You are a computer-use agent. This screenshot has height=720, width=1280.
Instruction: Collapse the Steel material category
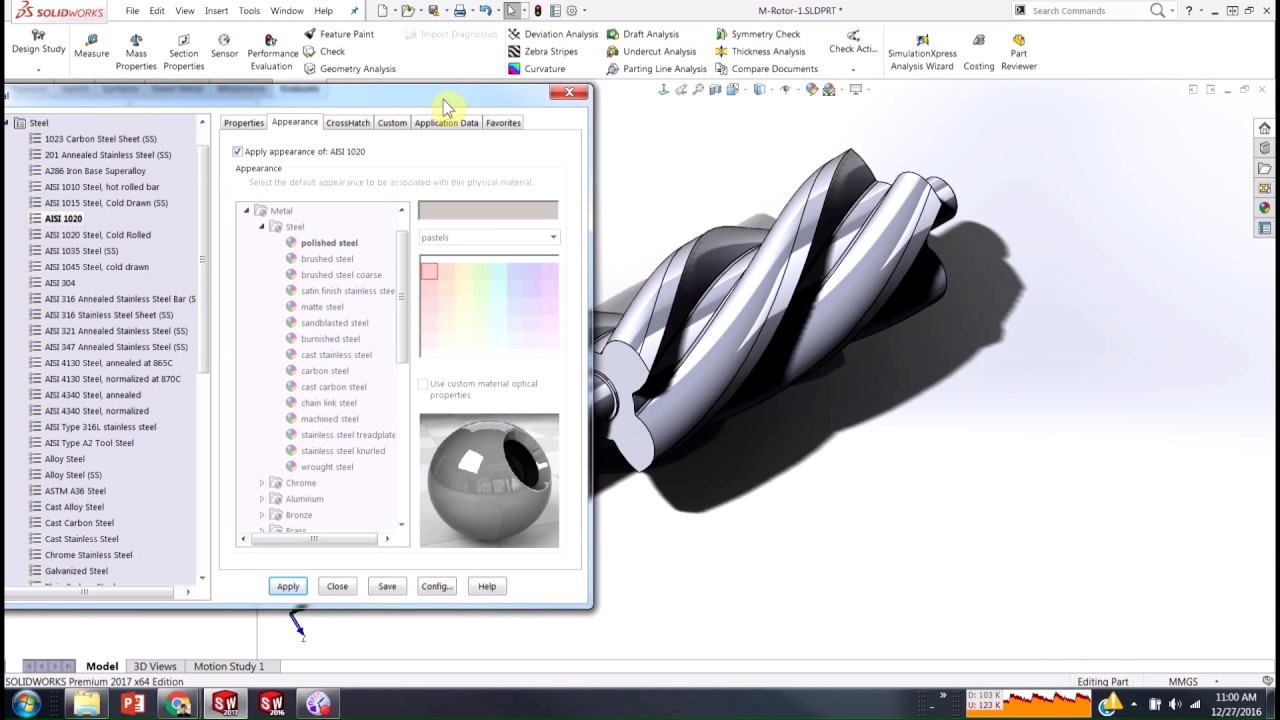coord(6,123)
